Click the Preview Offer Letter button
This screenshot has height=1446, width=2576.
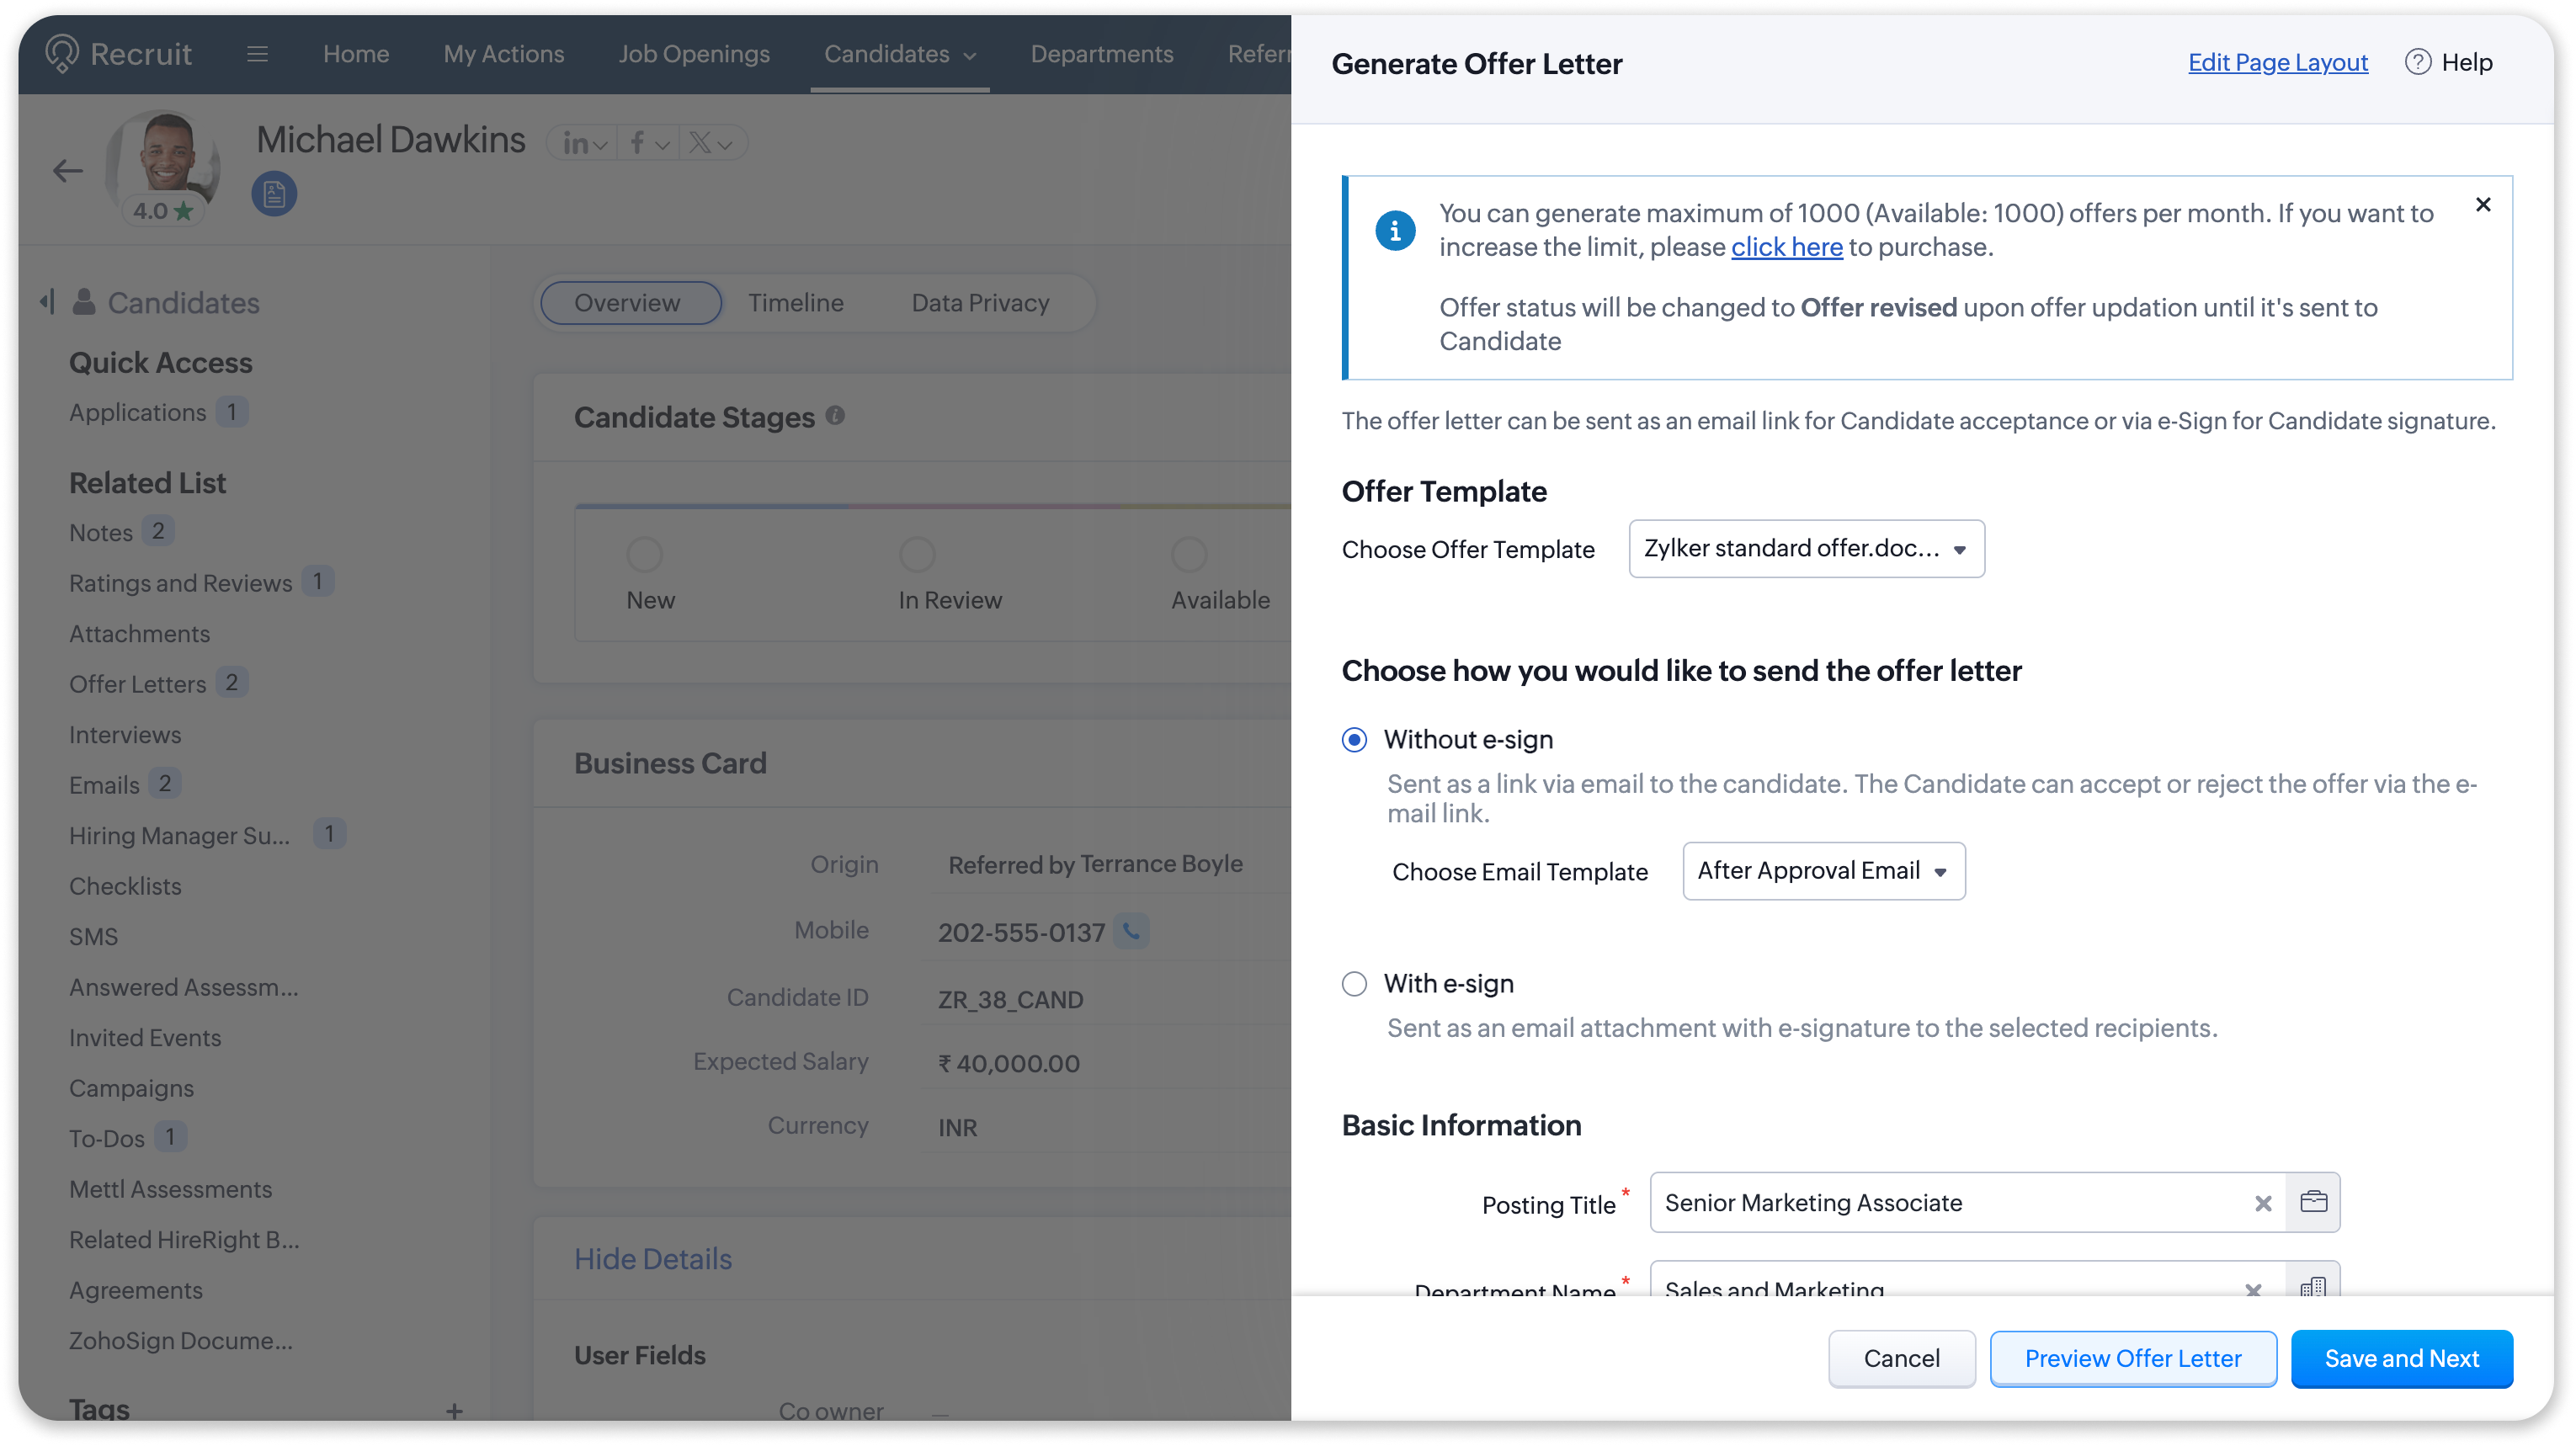2132,1358
